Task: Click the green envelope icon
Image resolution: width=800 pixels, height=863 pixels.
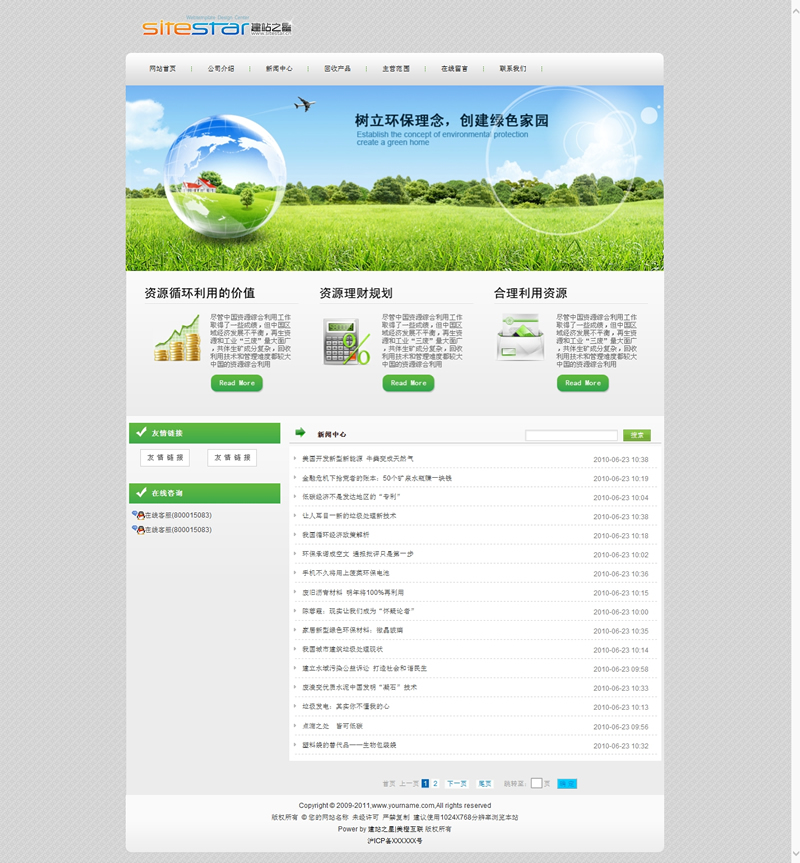Action: click(520, 338)
